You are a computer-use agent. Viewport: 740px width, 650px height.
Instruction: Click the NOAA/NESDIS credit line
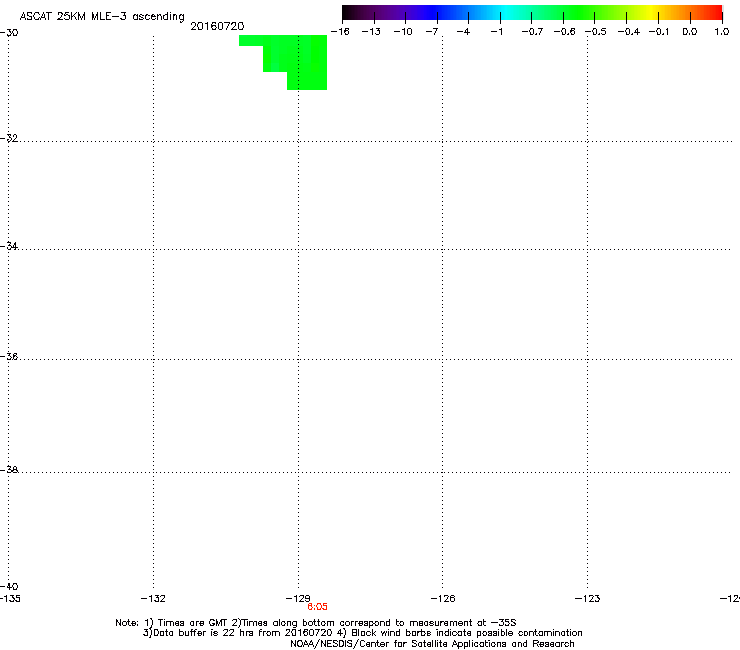pos(432,644)
